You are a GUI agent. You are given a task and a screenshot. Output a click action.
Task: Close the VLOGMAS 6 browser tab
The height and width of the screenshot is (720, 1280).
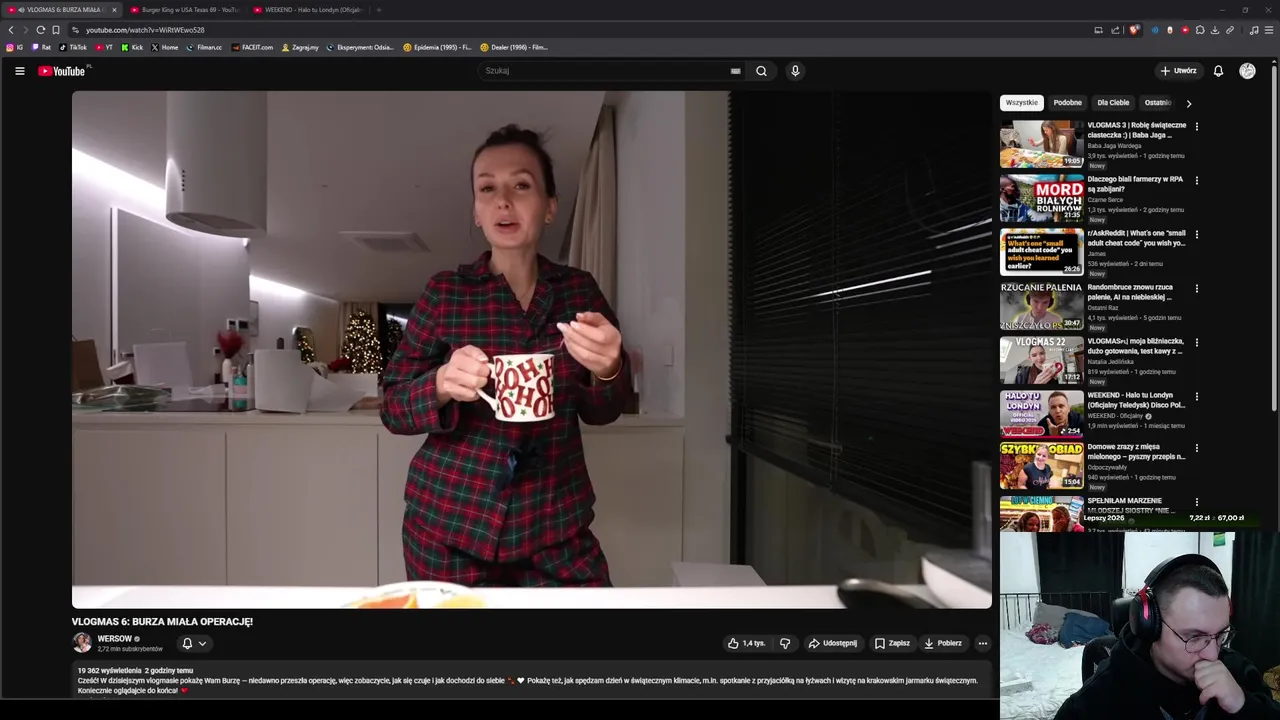114,10
